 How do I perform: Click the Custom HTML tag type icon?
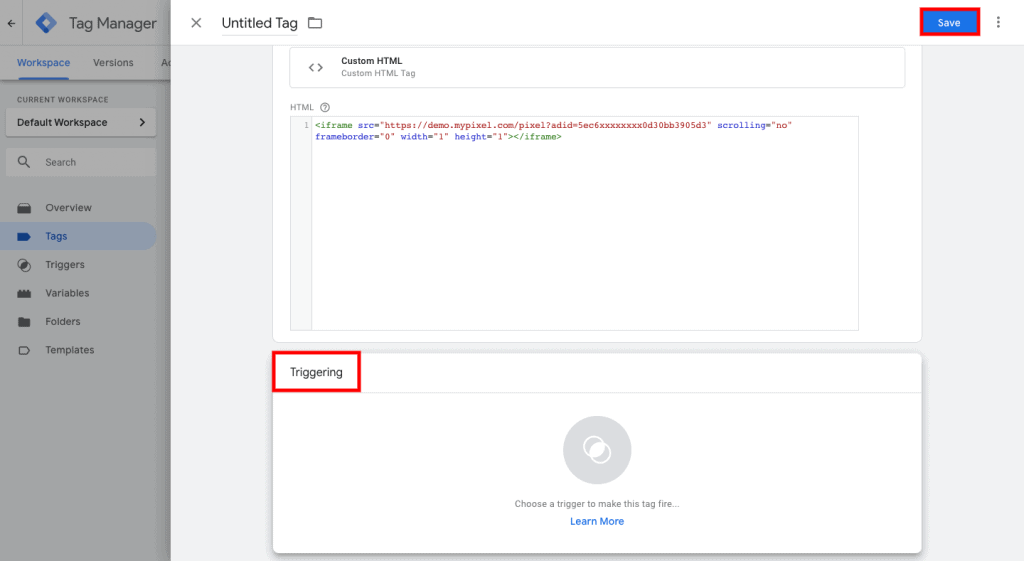(316, 67)
